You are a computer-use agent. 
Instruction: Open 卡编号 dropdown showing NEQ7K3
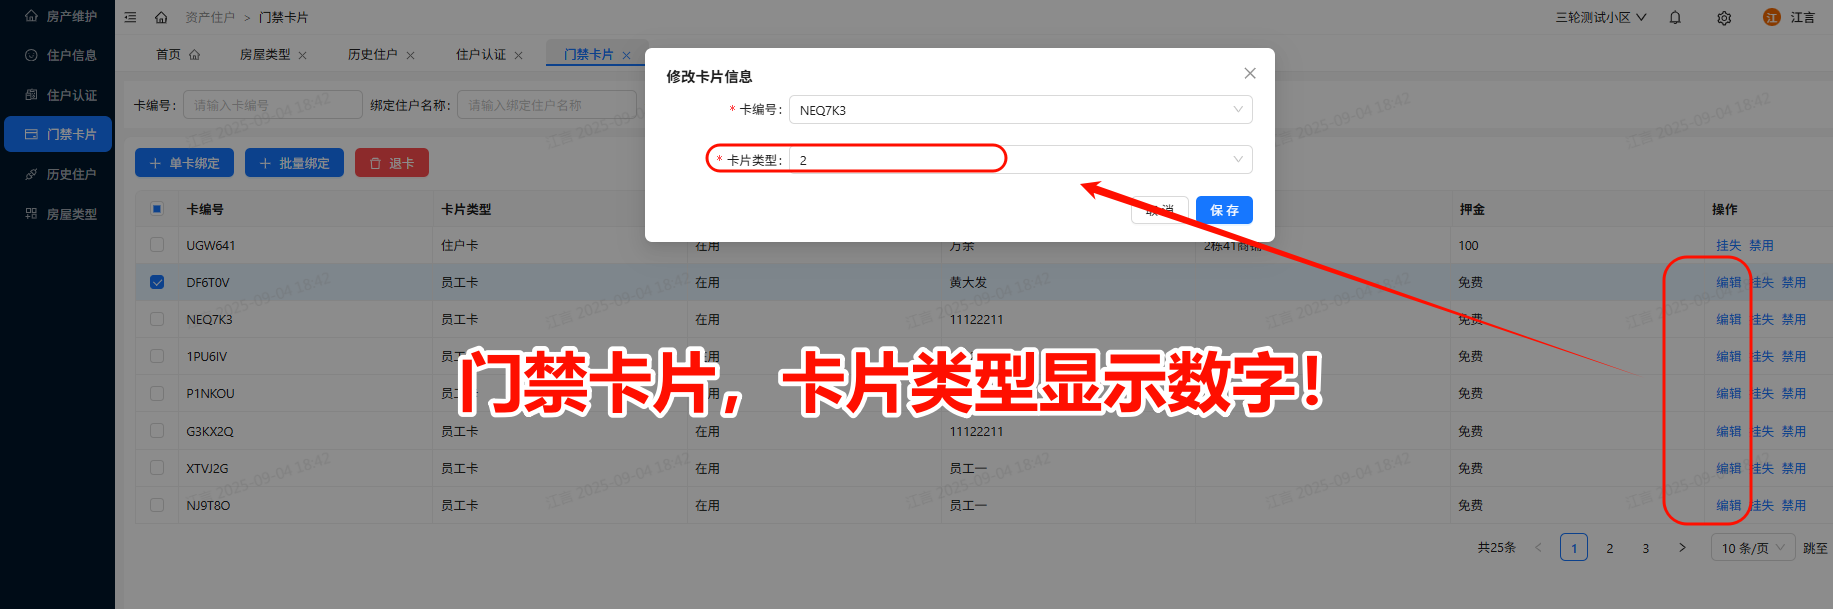(x=1020, y=110)
